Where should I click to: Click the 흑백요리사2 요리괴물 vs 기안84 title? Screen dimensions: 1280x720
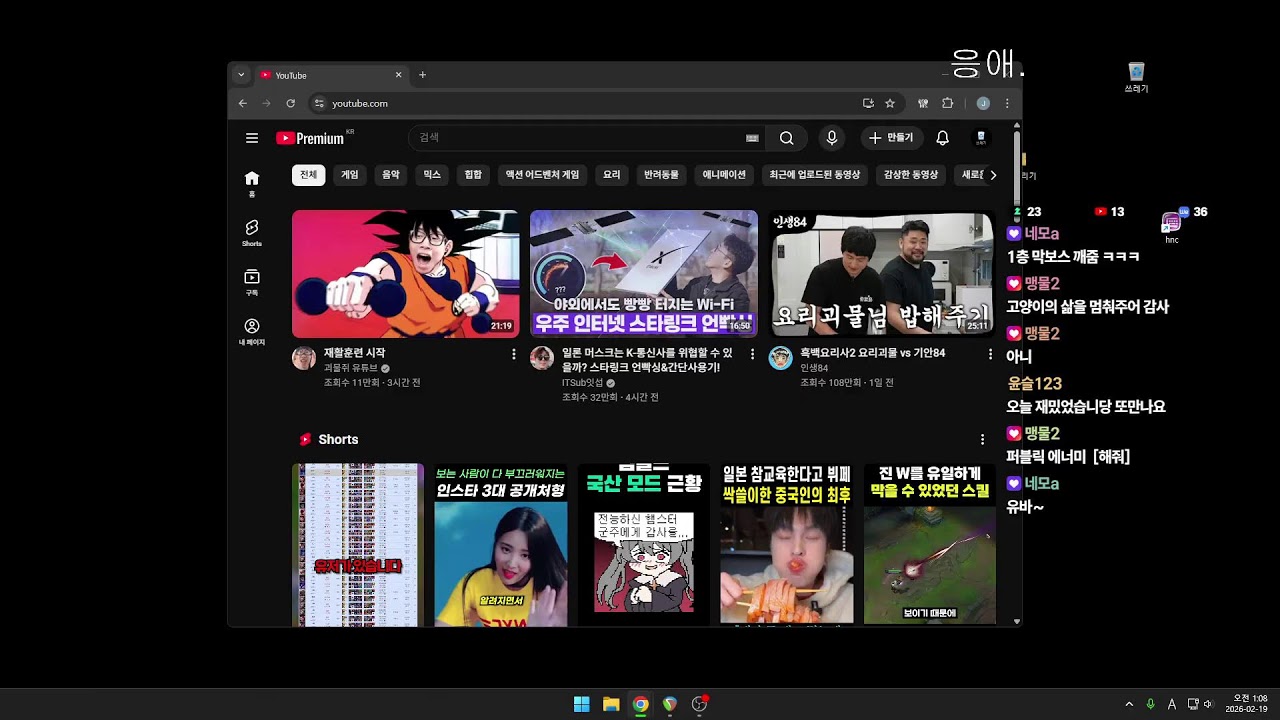[872, 353]
